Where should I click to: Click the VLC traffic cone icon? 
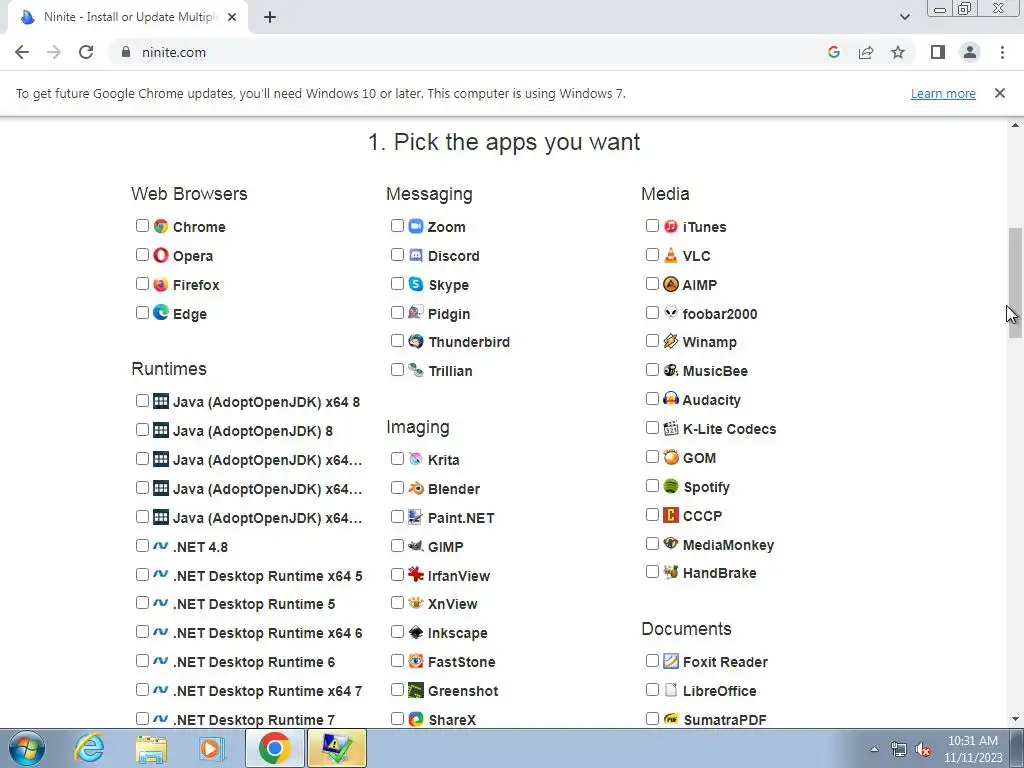click(671, 255)
